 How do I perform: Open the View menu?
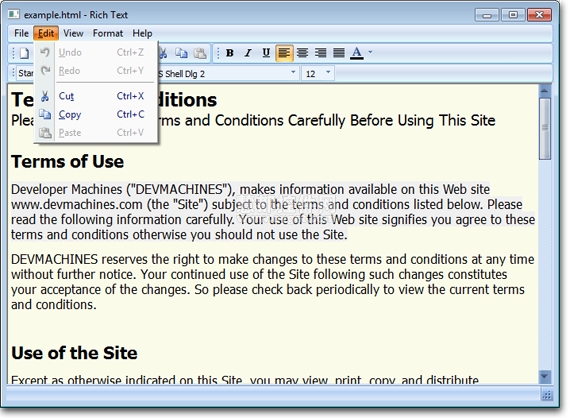tap(73, 33)
